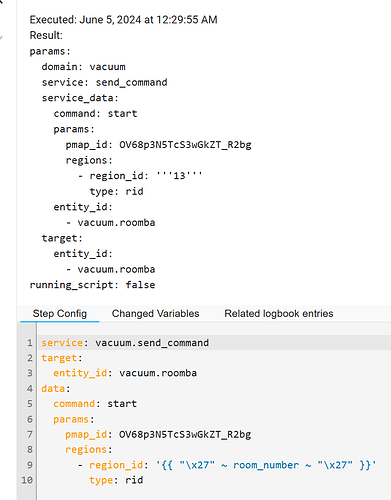Switch to the Step Config tab
The height and width of the screenshot is (500, 391).
(60, 313)
